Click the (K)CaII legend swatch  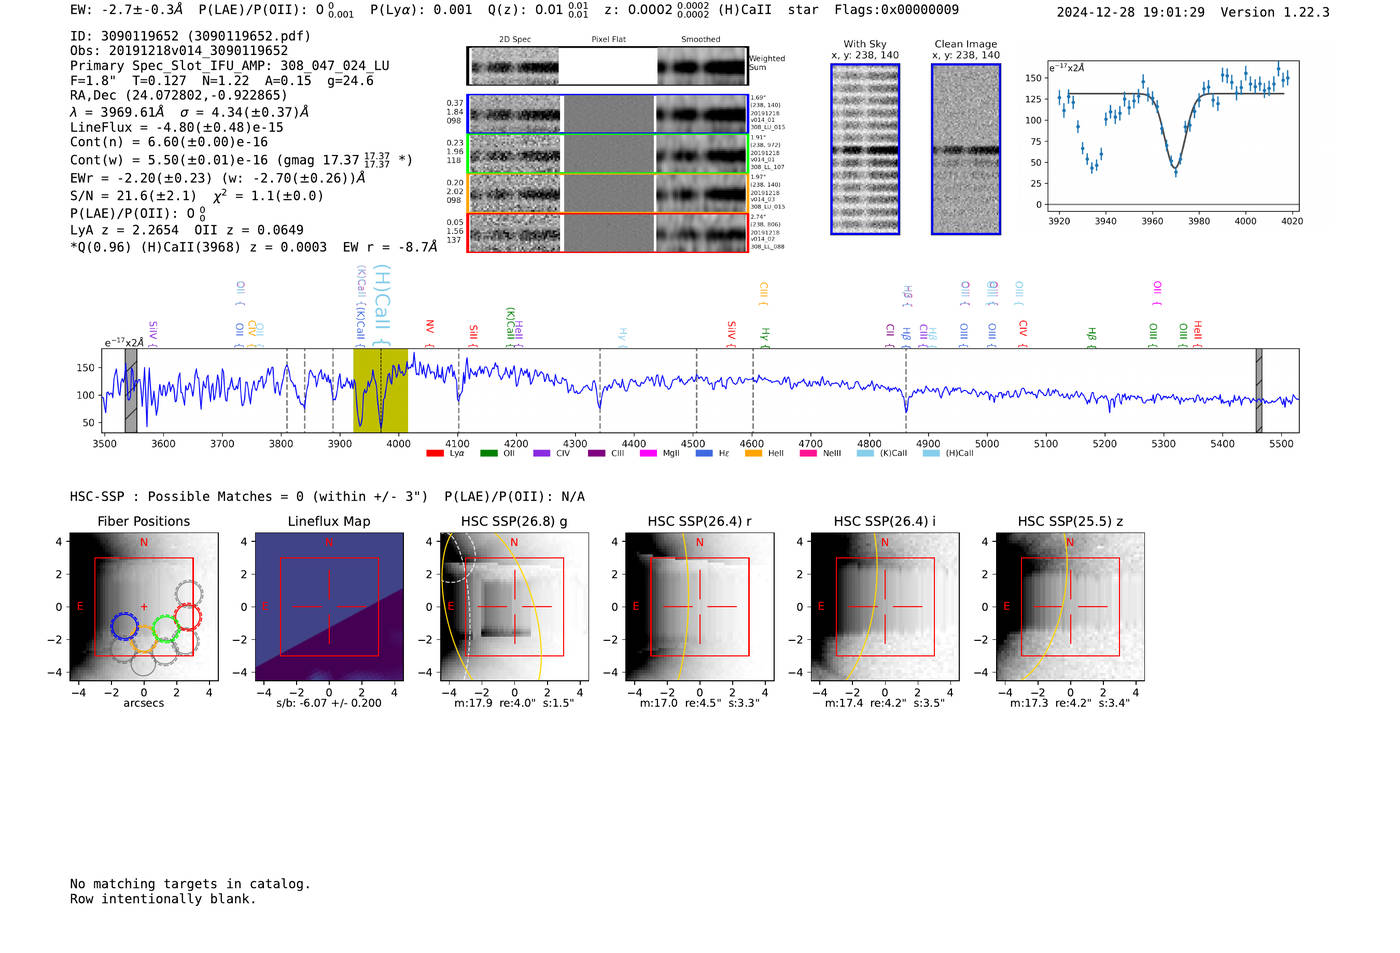click(865, 453)
